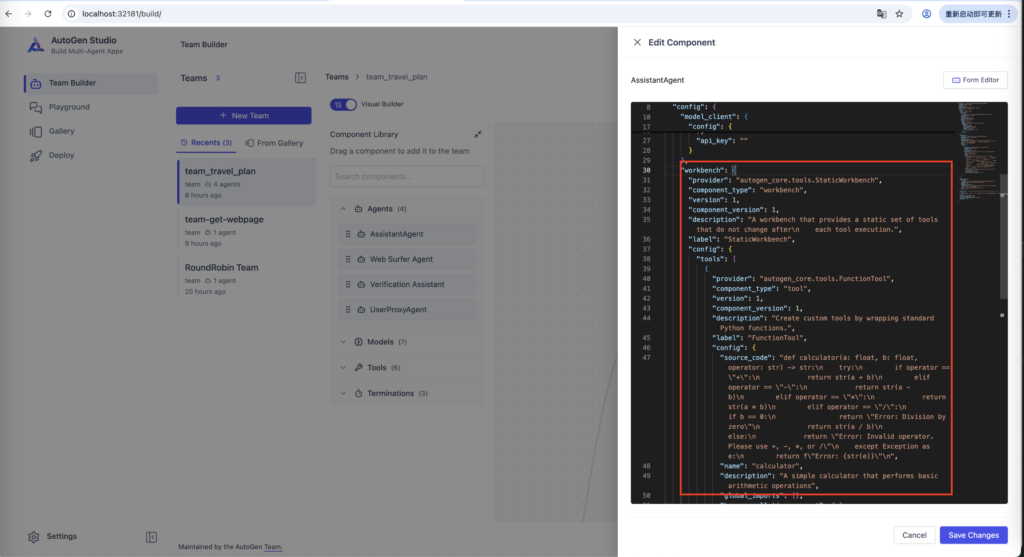Click the "name": "calculator" line
Viewport: 1024px width, 557px height.
click(761, 466)
